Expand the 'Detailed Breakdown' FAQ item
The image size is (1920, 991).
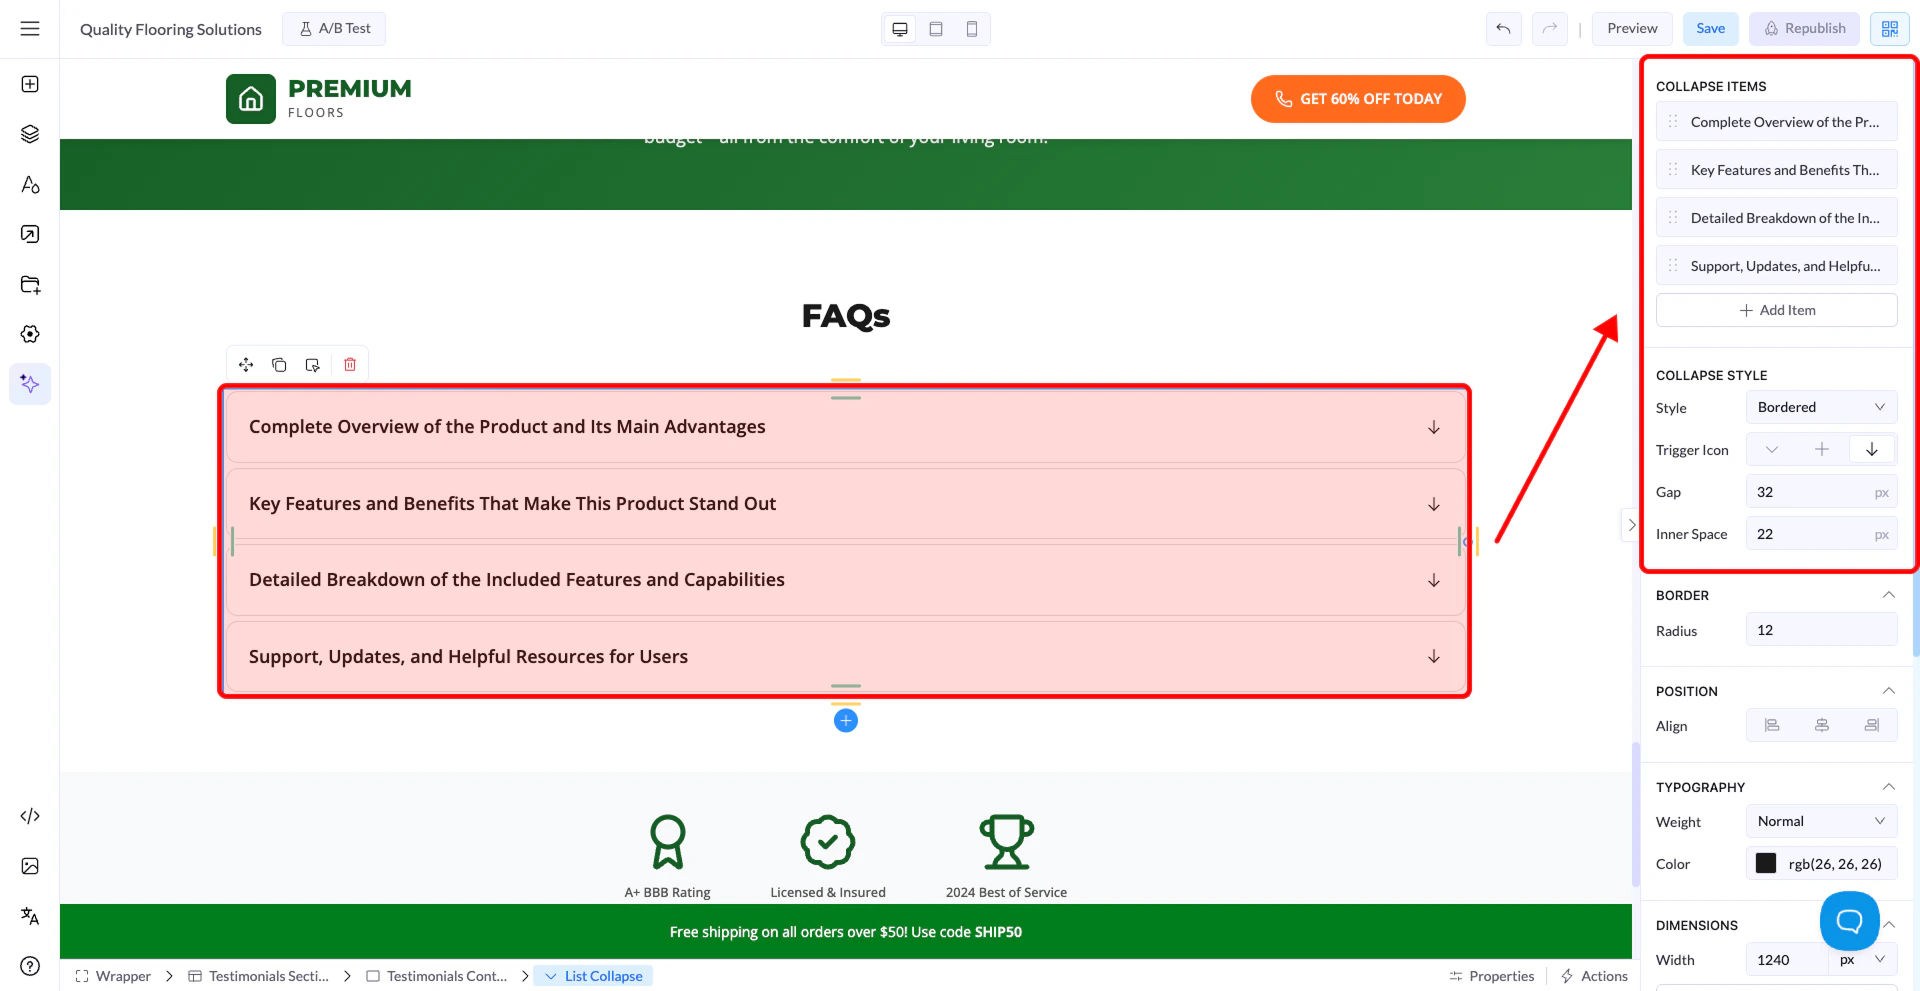(846, 580)
